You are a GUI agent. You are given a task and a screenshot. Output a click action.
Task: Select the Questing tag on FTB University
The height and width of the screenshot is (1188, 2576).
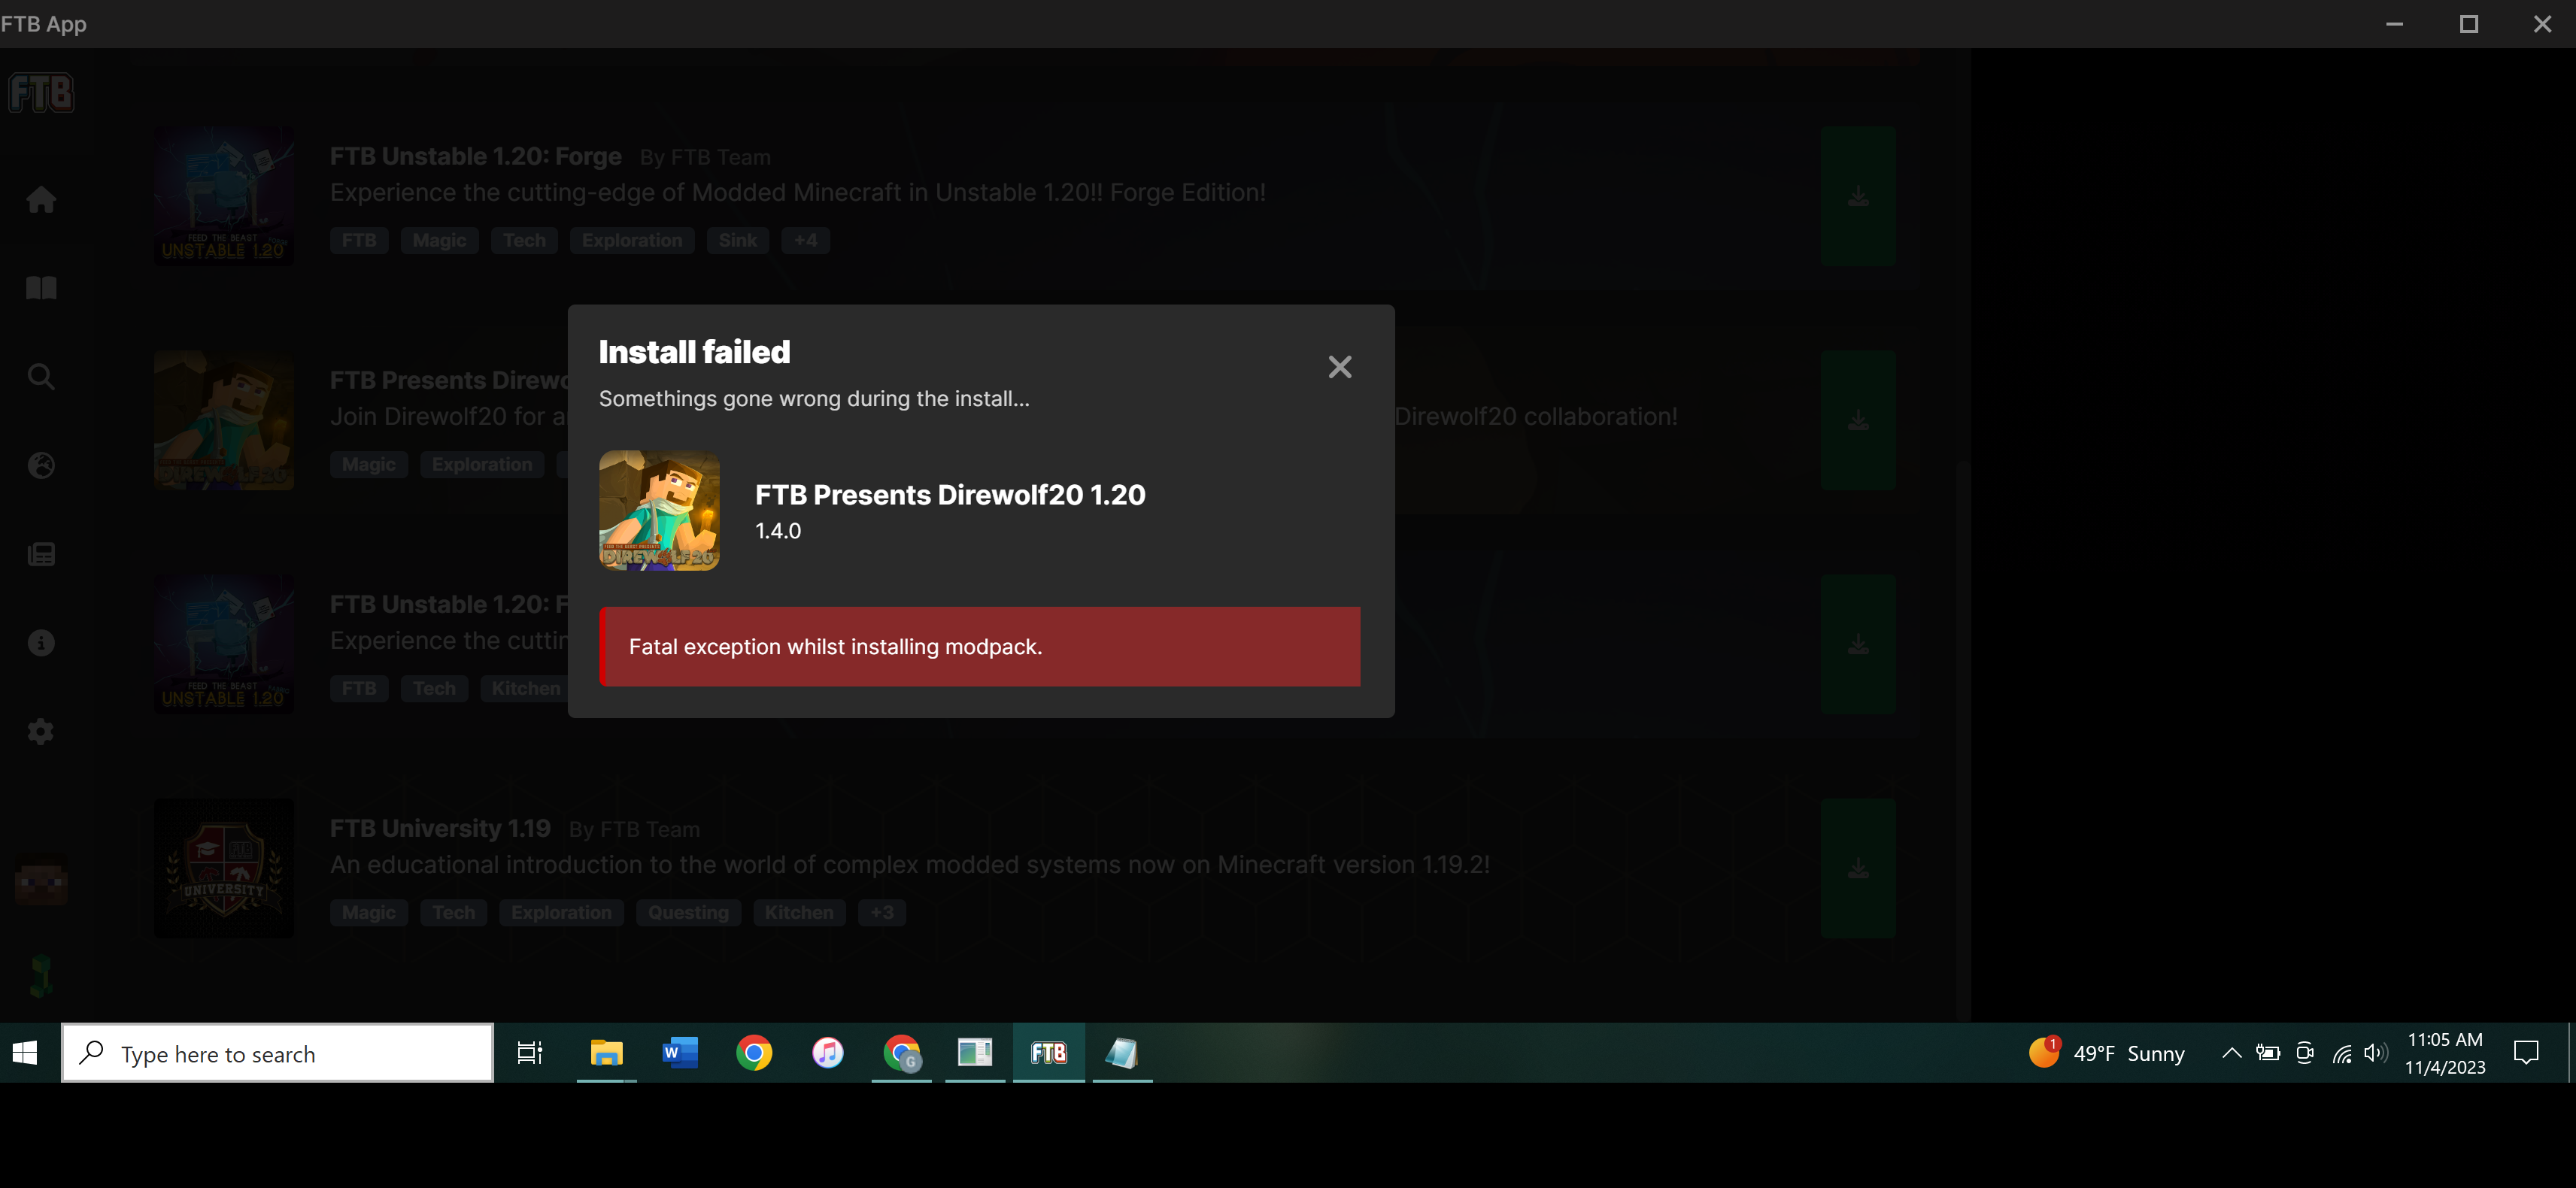click(687, 912)
